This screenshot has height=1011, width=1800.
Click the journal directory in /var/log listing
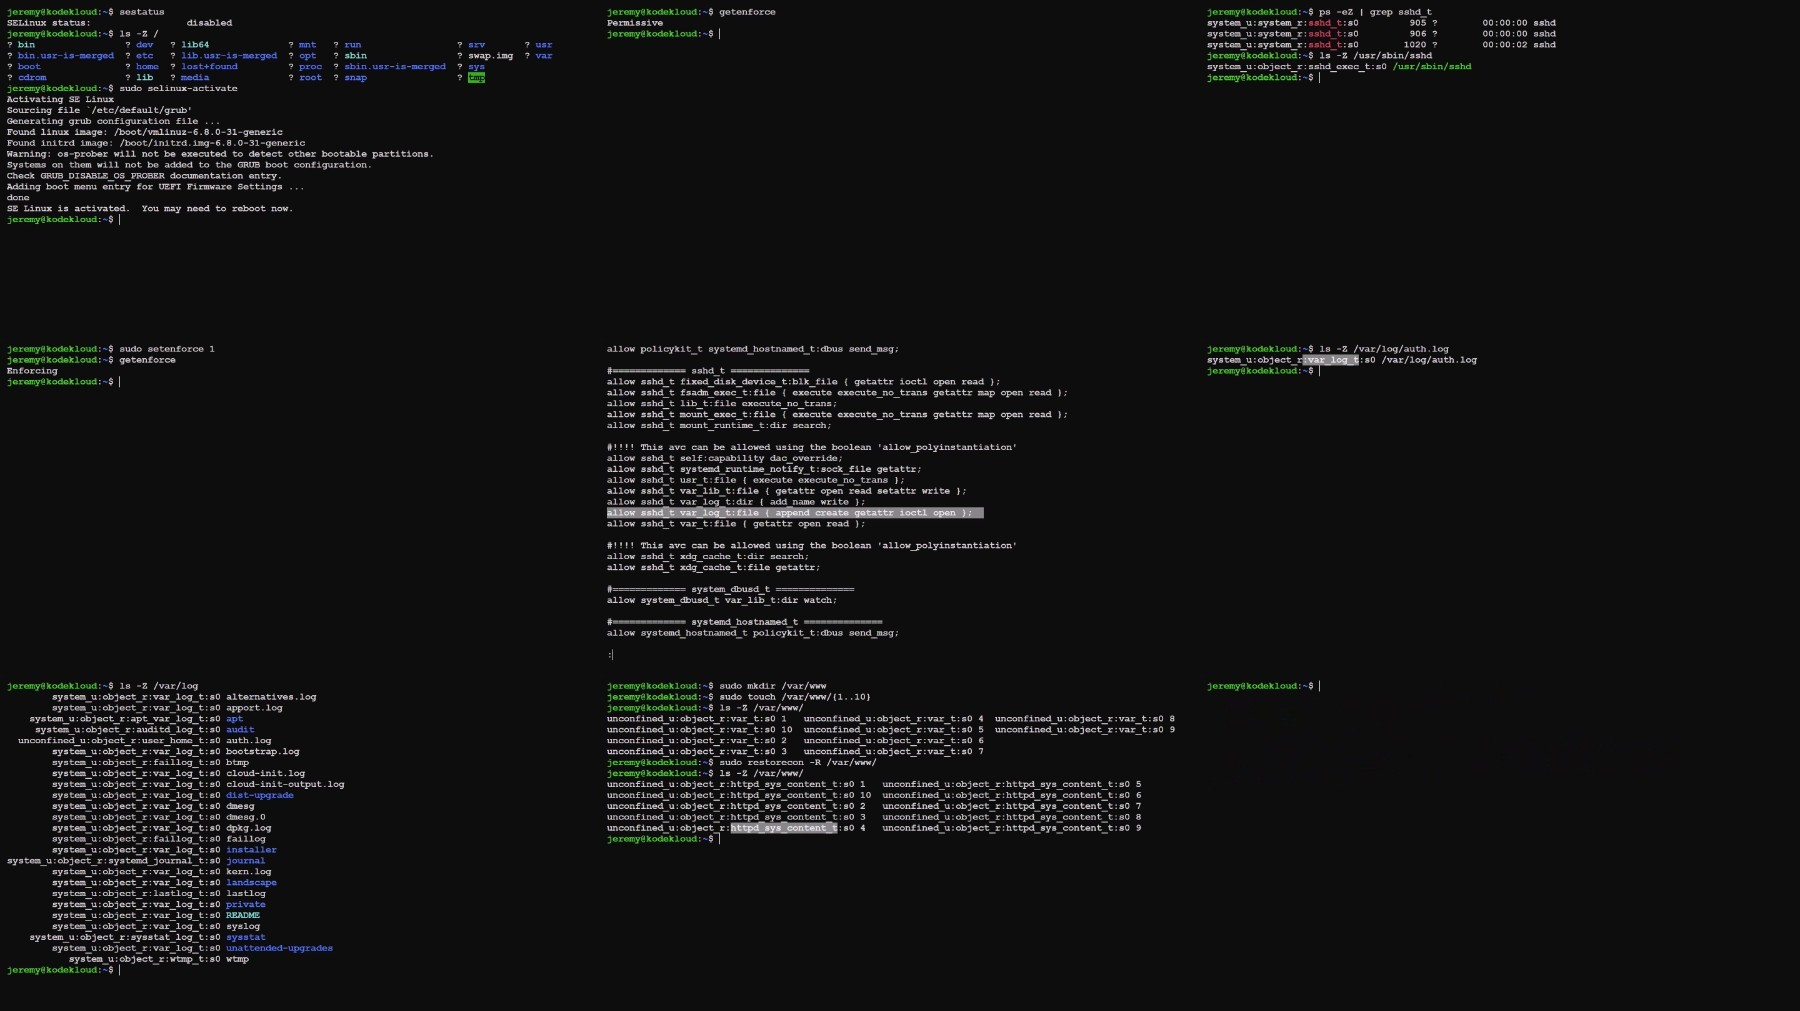[245, 861]
